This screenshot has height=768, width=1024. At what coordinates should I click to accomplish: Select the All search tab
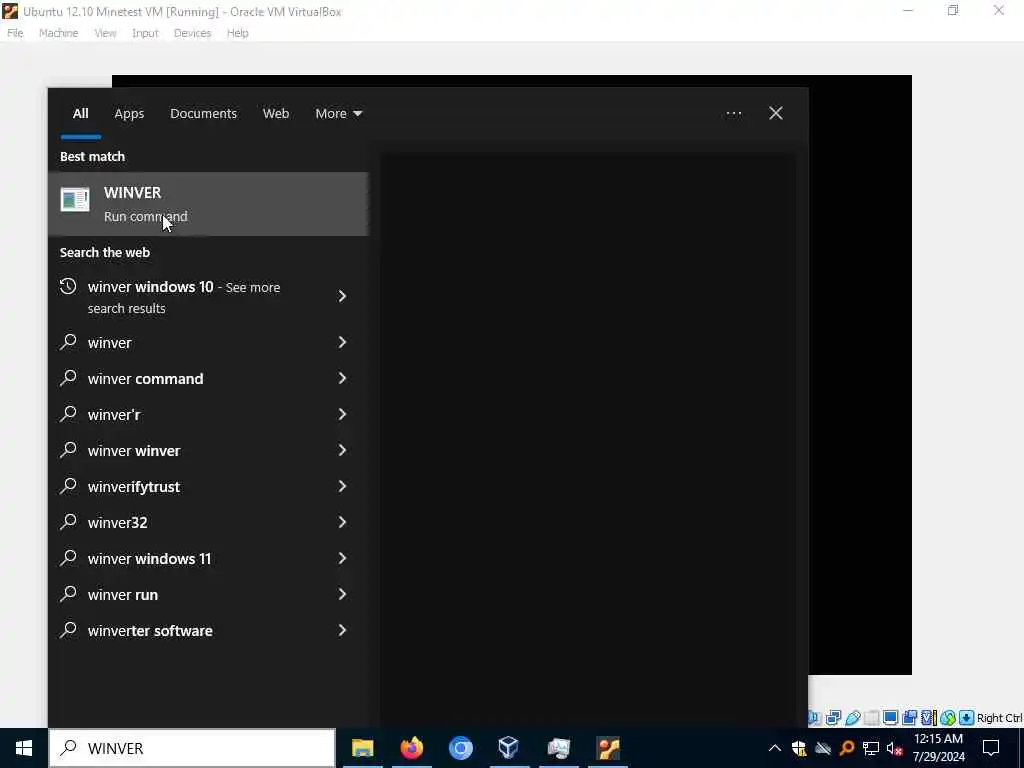[80, 114]
